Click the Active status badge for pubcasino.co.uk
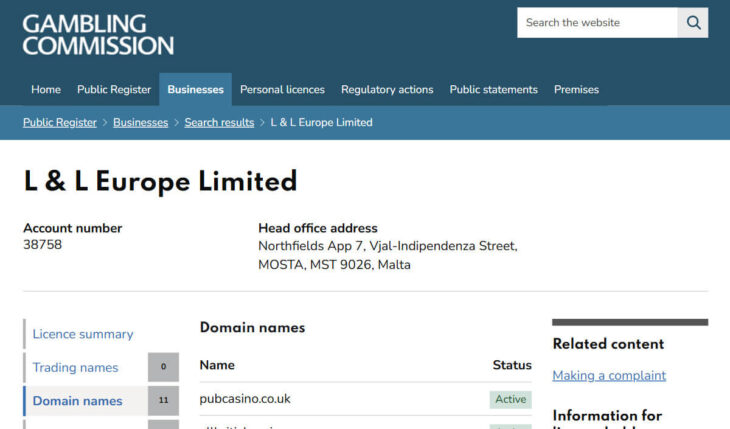The height and width of the screenshot is (429, 730). [x=510, y=400]
